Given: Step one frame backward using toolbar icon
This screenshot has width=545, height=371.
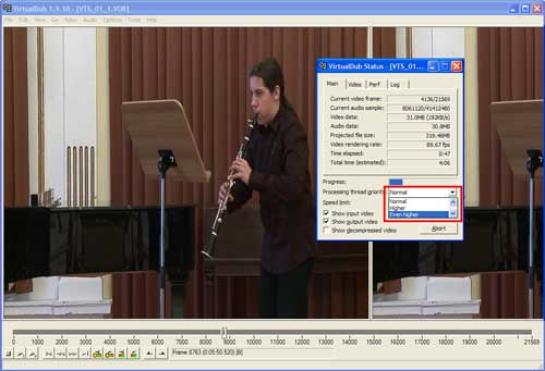Looking at the screenshot, I should pos(61,354).
